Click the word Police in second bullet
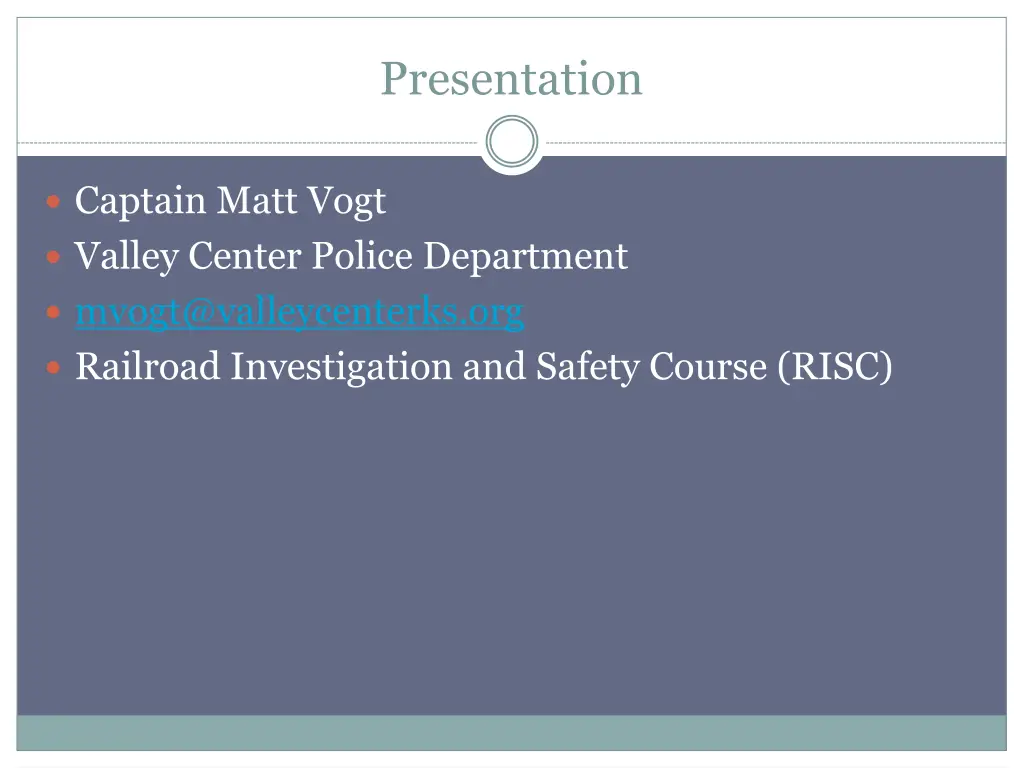 362,255
